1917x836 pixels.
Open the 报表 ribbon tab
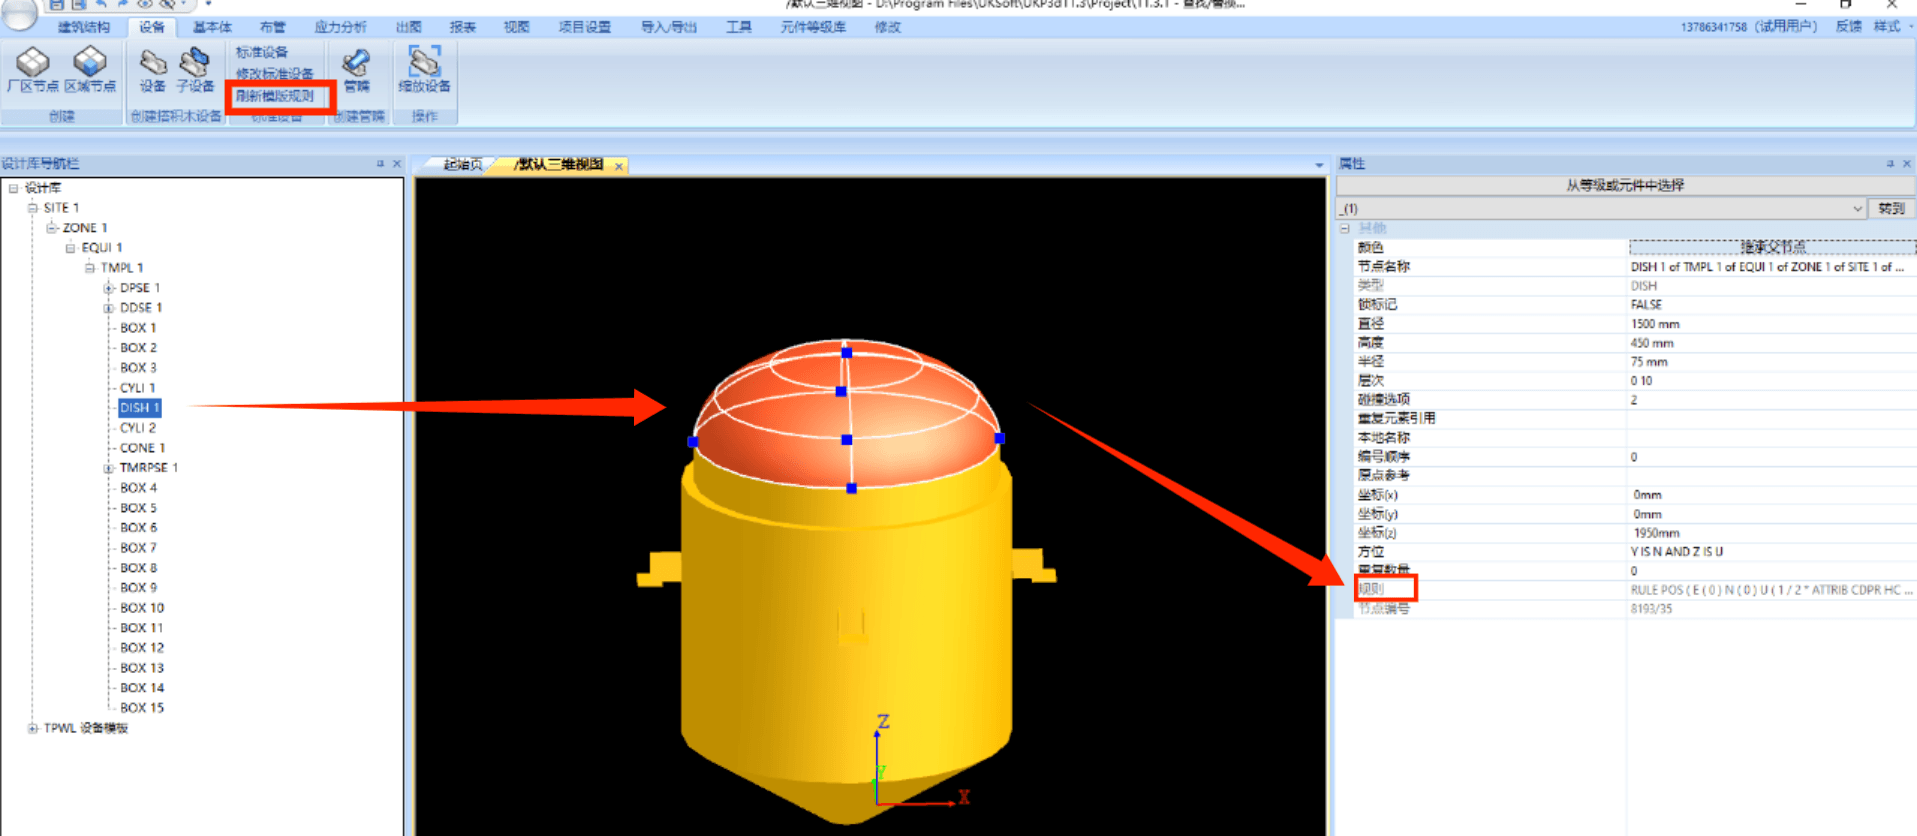[x=462, y=27]
